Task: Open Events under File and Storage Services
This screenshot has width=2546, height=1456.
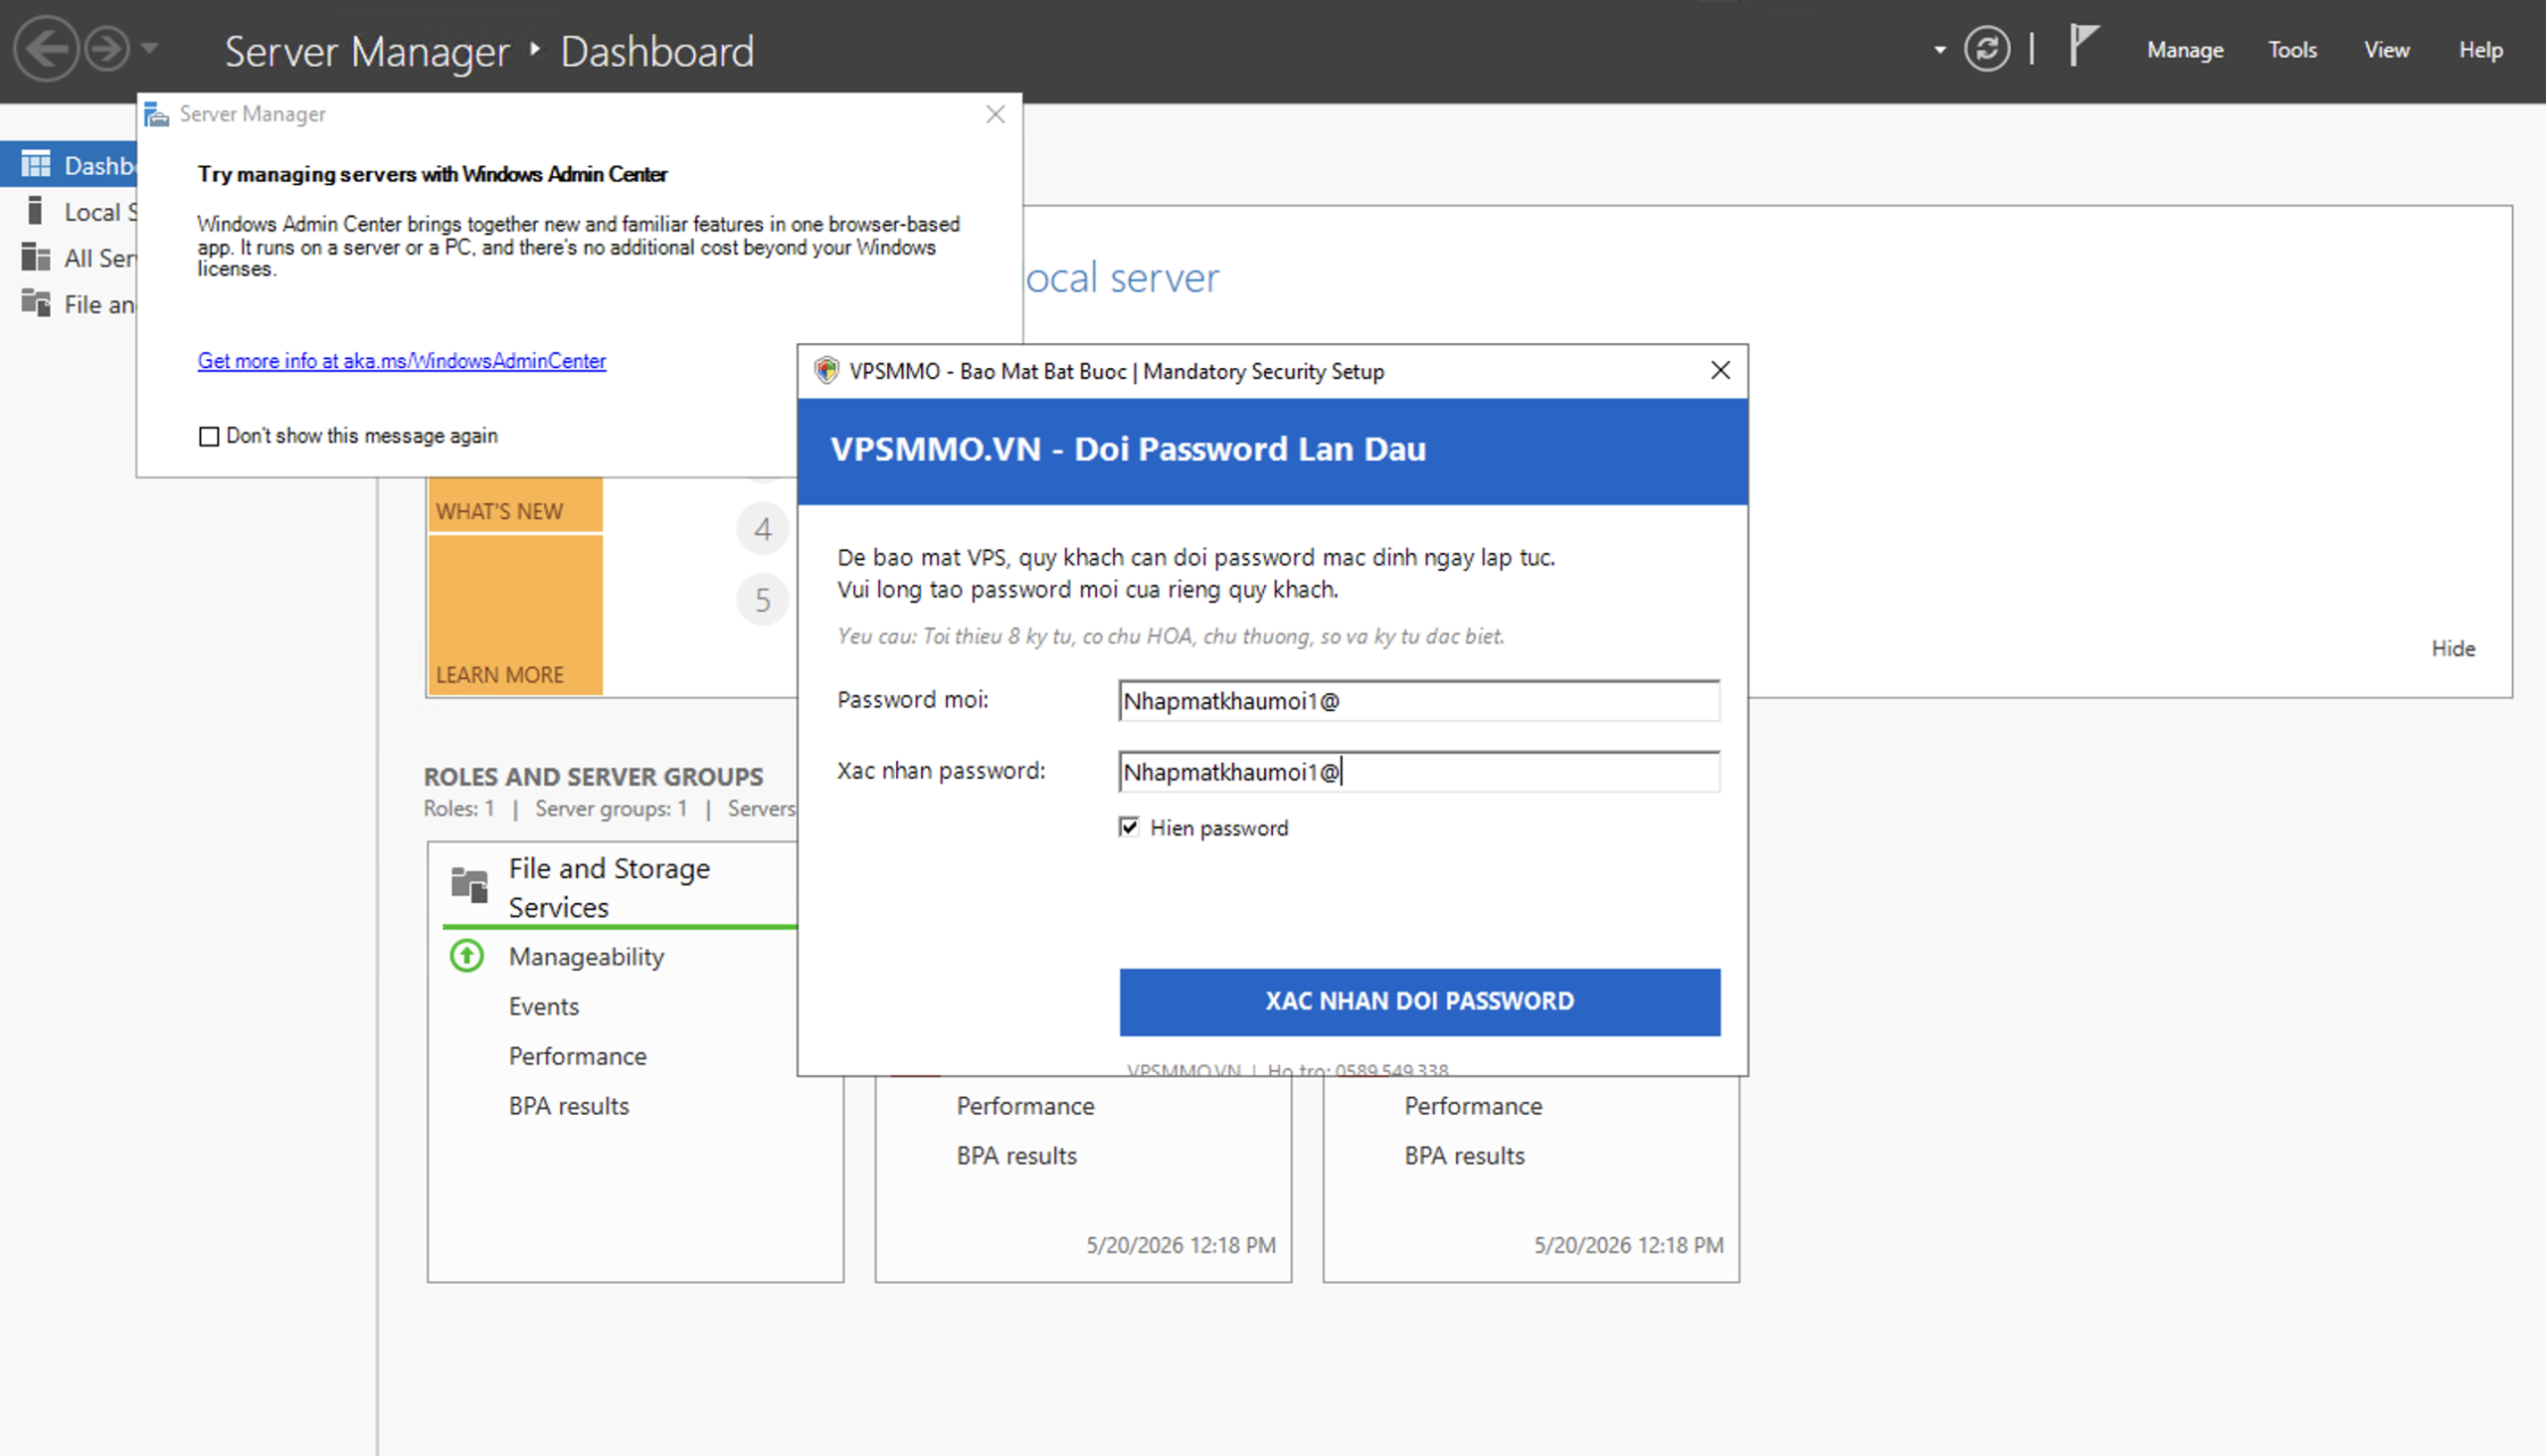Action: click(x=543, y=1007)
